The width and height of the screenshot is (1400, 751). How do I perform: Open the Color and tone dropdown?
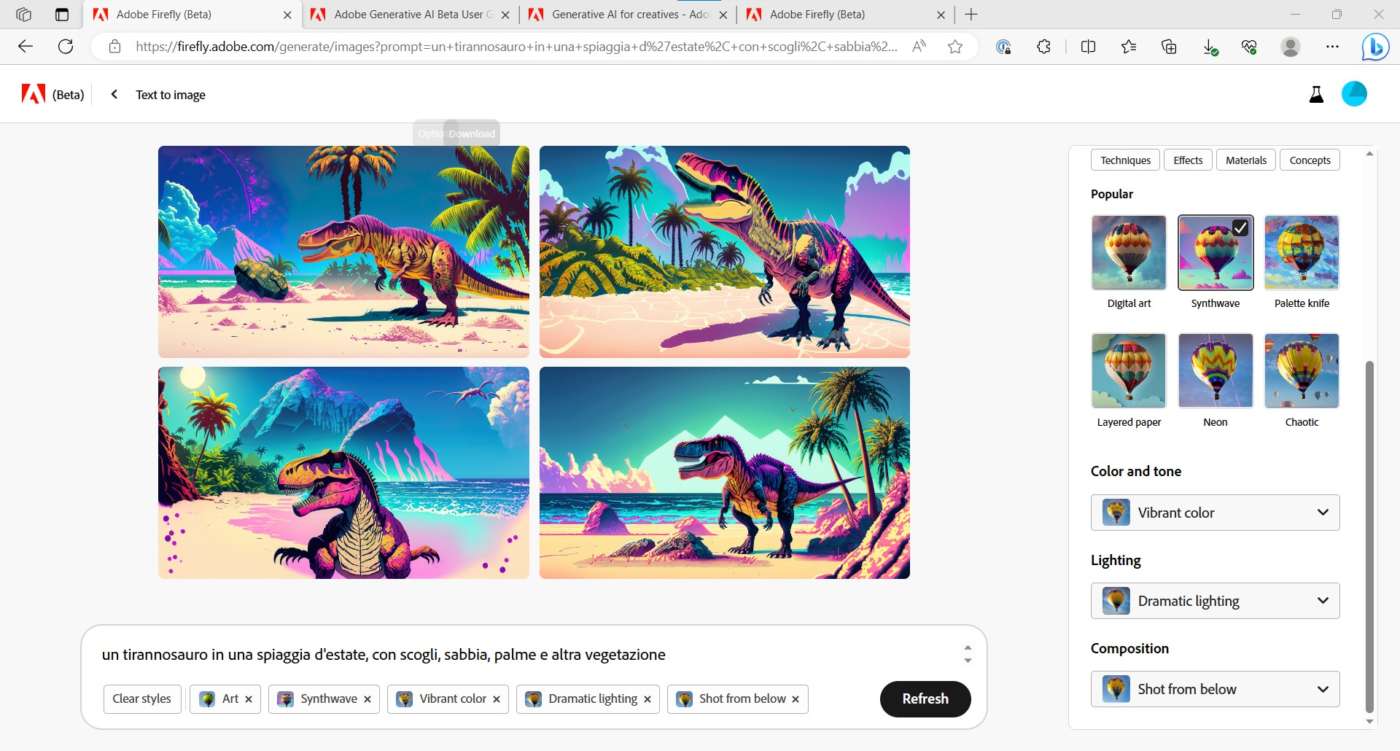pyautogui.click(x=1215, y=512)
